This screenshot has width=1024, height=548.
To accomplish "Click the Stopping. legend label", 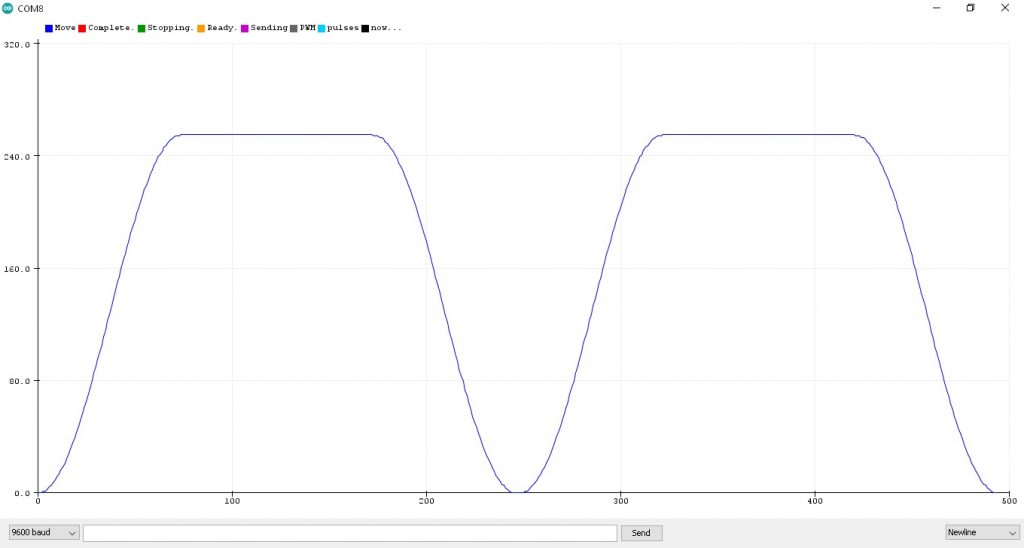I will [170, 28].
